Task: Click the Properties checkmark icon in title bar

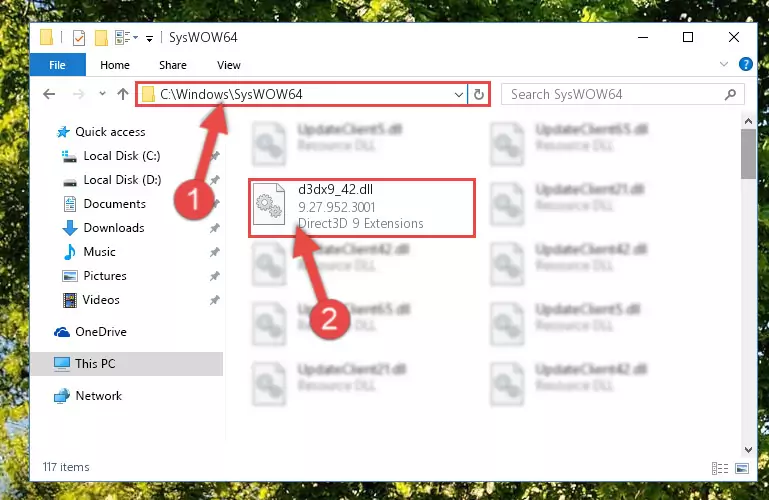Action: click(78, 38)
